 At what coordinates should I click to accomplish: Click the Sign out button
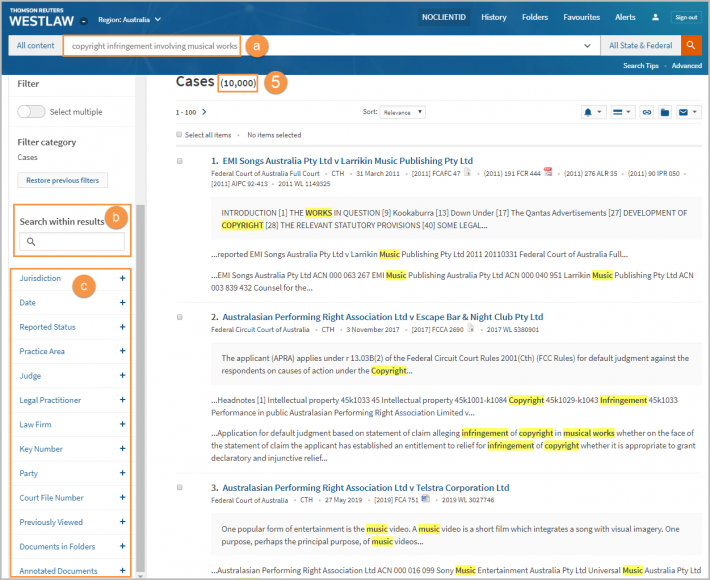[x=686, y=17]
